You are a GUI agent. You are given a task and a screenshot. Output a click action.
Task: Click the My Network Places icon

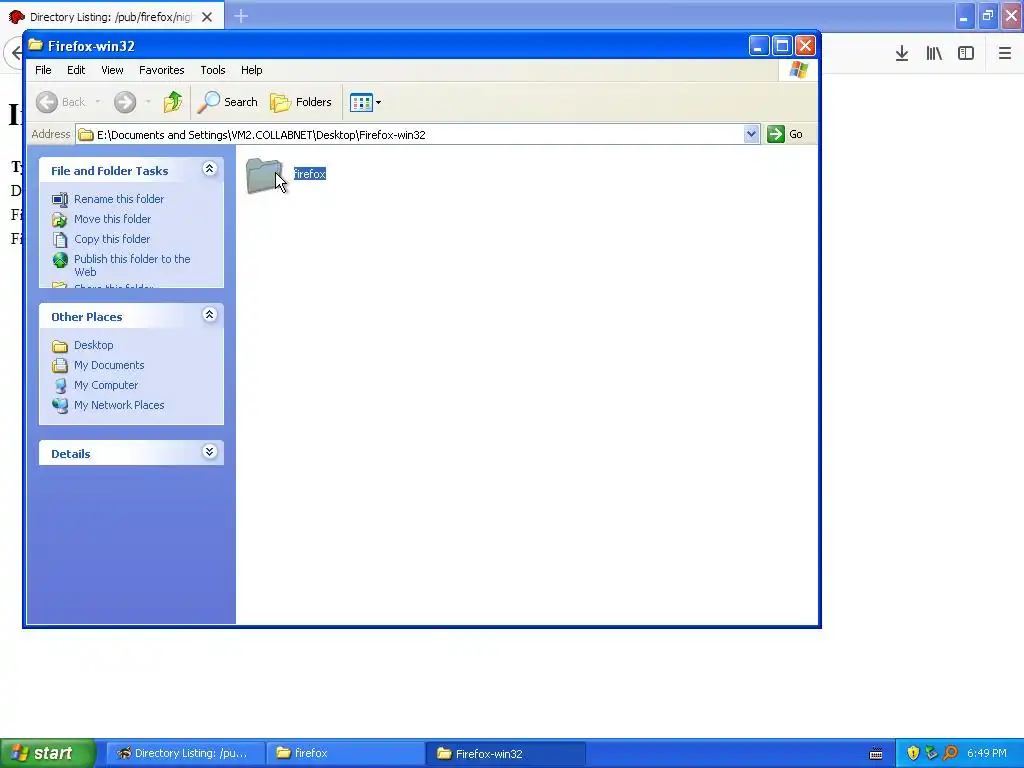click(x=59, y=406)
